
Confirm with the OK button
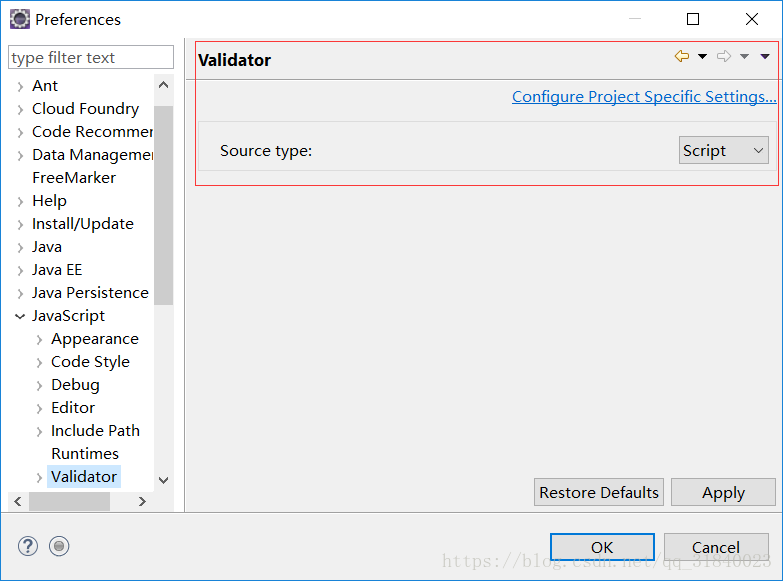pos(602,548)
